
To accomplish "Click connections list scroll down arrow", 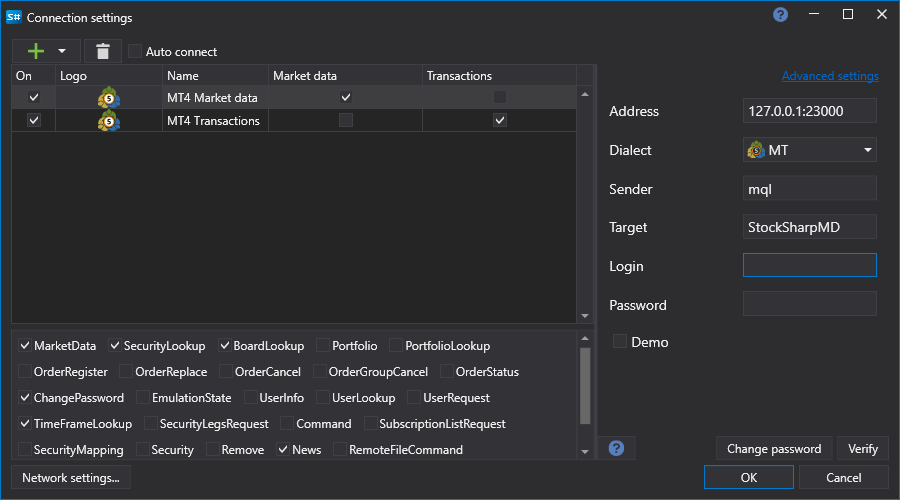I will point(585,316).
